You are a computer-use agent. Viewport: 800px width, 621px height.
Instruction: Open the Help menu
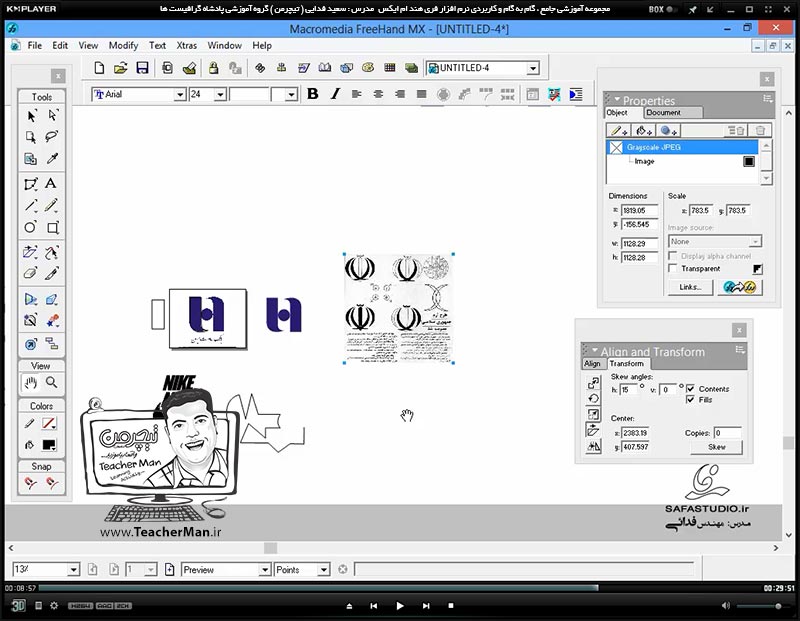[262, 45]
